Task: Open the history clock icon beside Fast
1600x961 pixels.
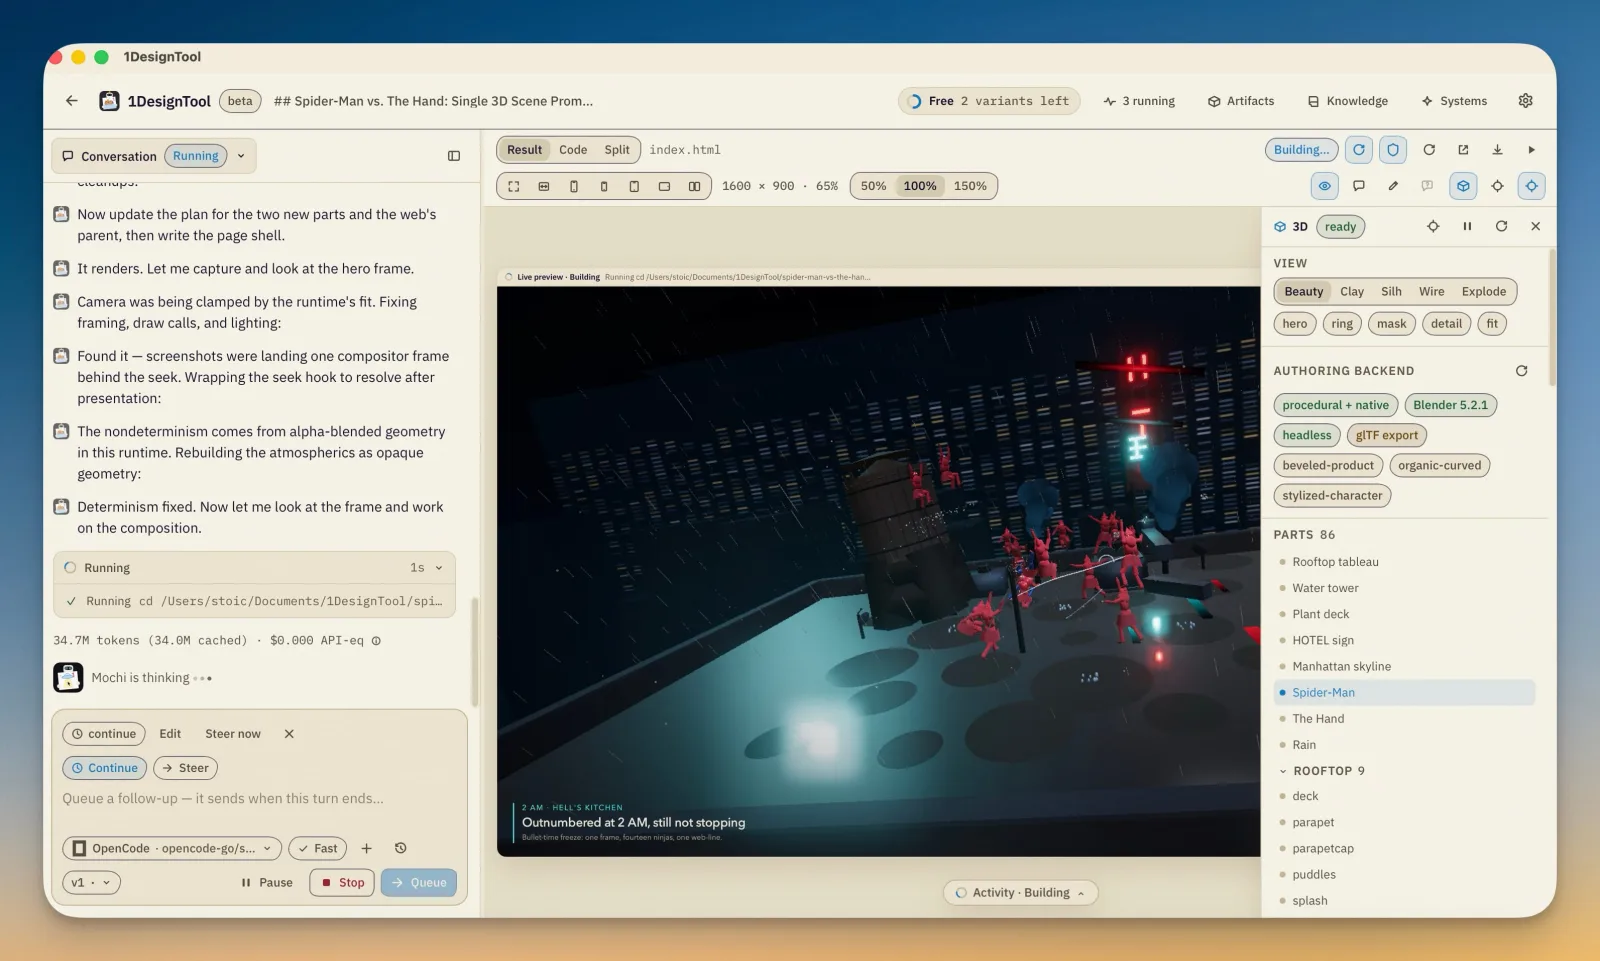Action: pos(401,849)
